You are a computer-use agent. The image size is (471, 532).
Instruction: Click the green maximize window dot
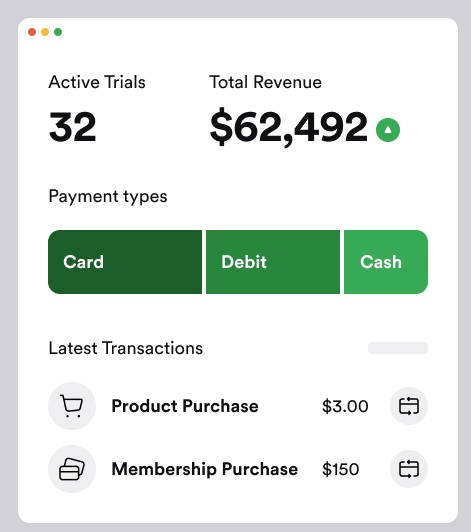(58, 32)
